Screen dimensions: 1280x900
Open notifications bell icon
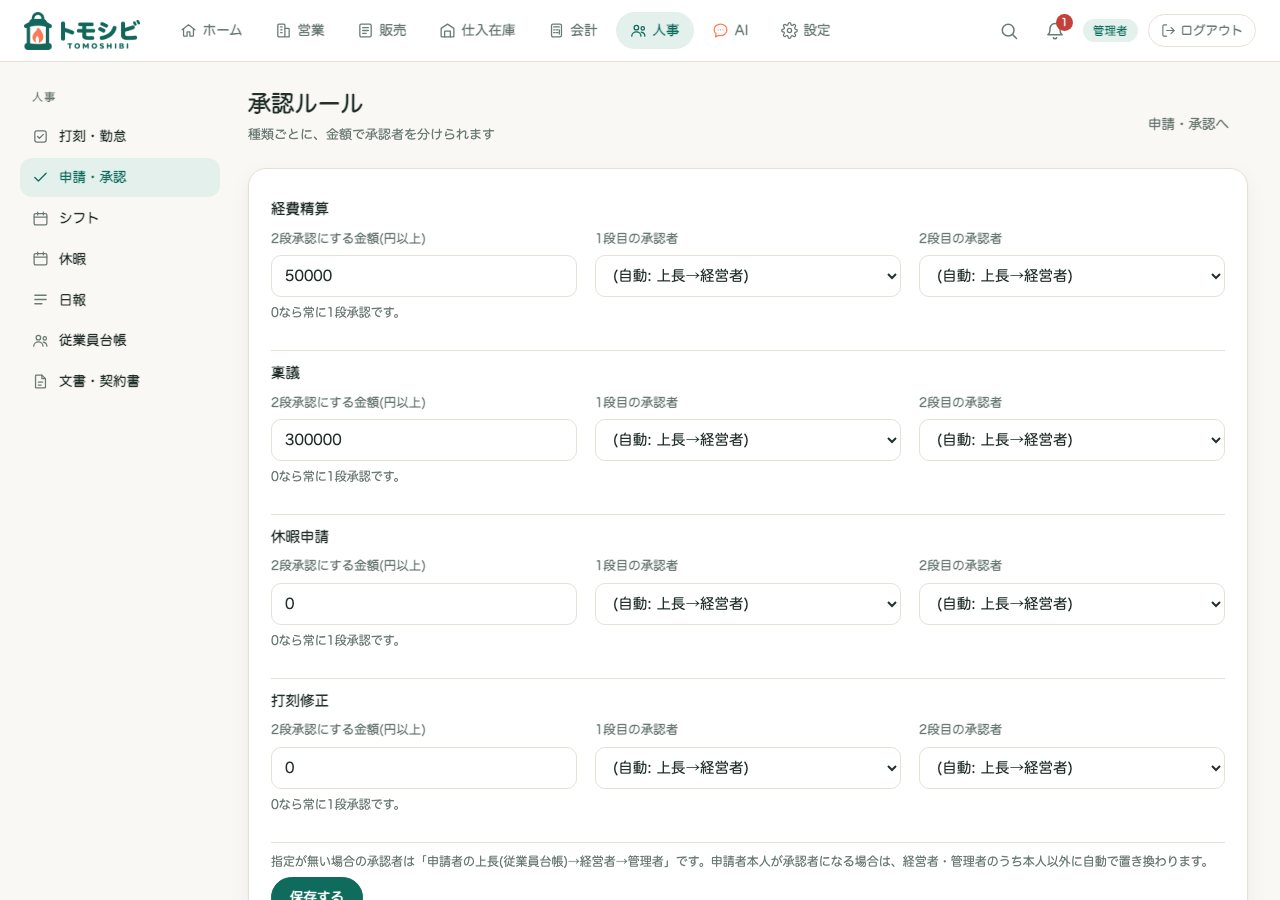click(1055, 31)
